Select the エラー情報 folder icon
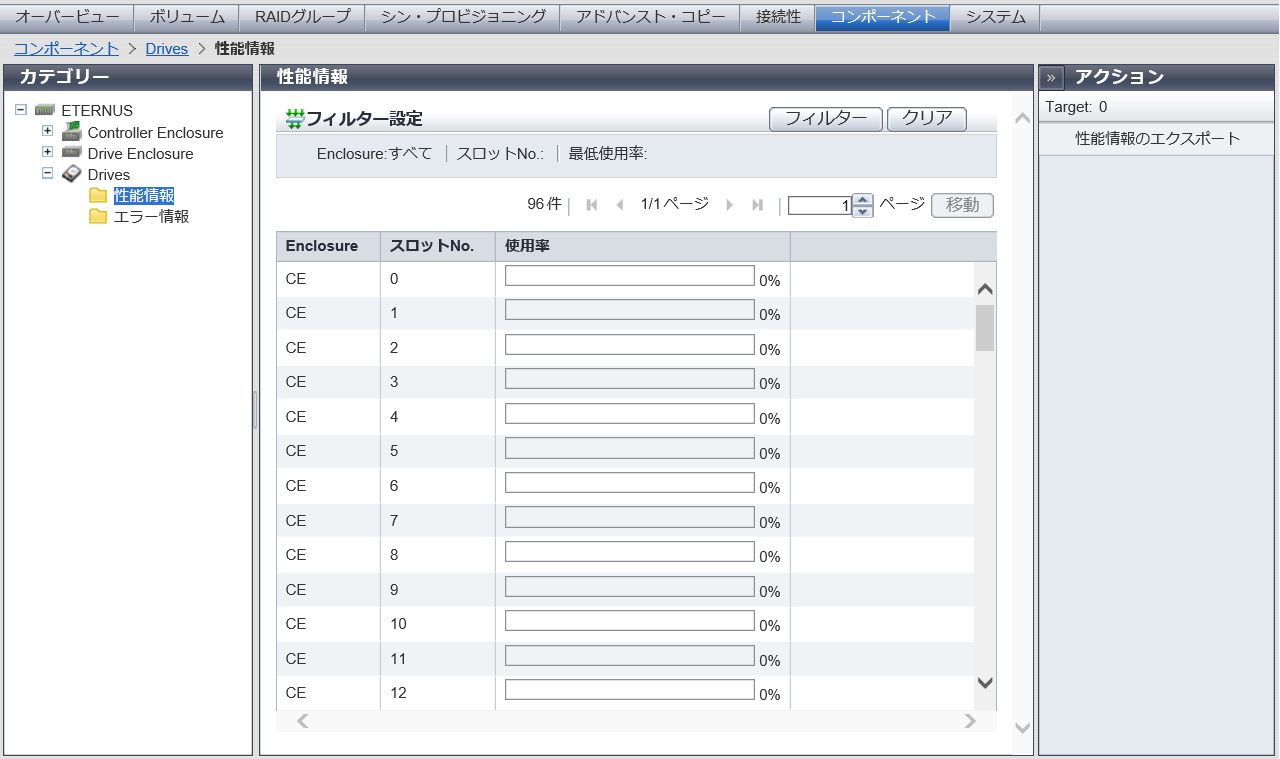This screenshot has height=759, width=1280. point(98,216)
